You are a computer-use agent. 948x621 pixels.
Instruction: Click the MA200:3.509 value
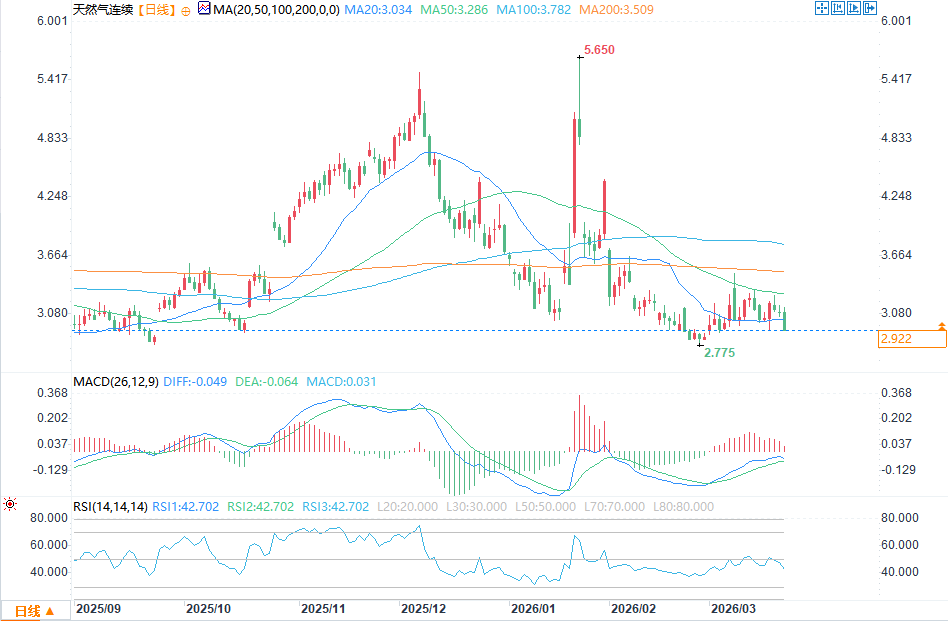coord(616,10)
